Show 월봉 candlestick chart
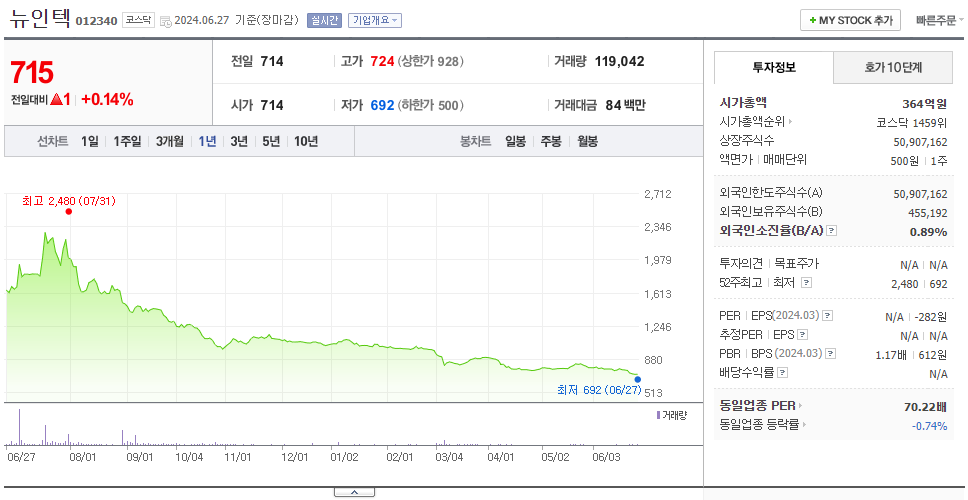 coord(588,141)
